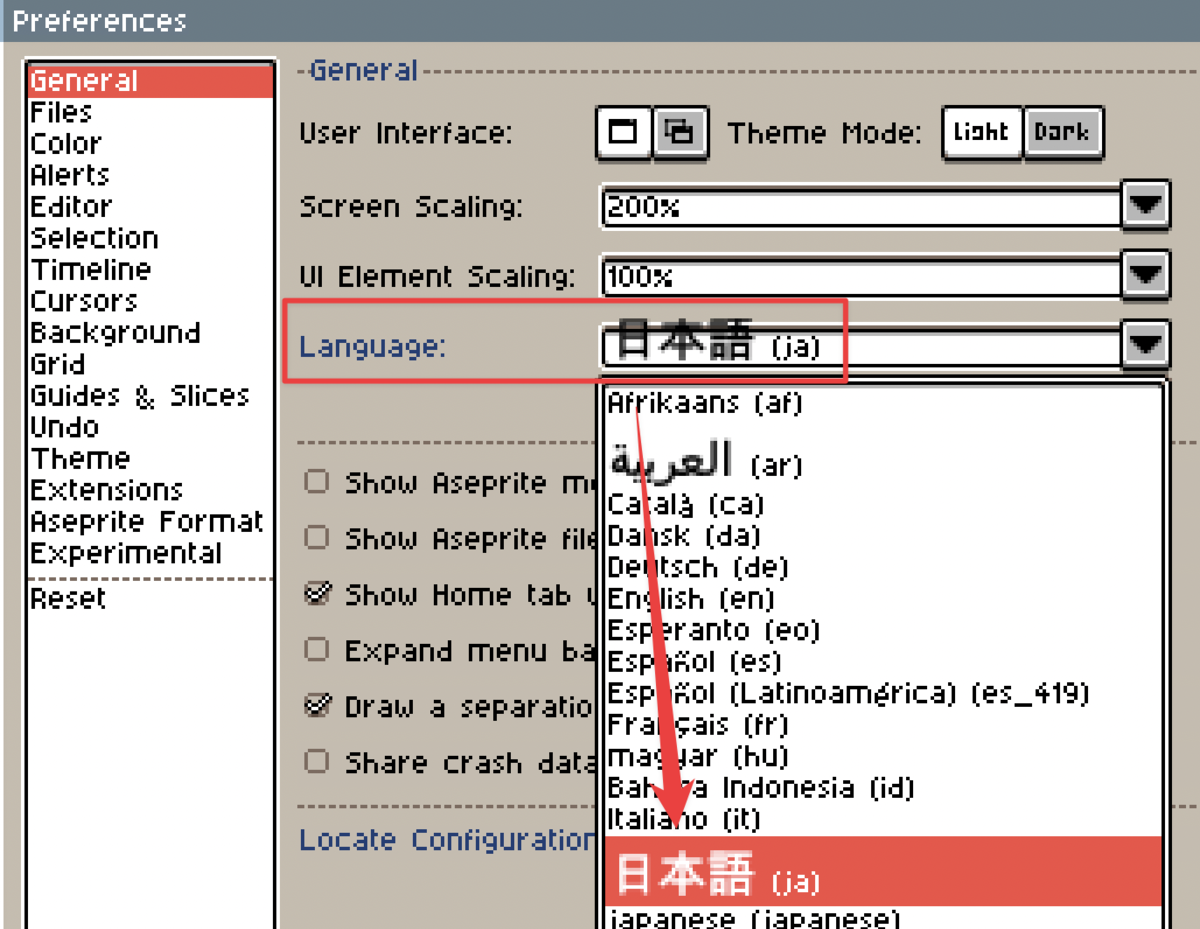
Task: Toggle Share crash data checkbox
Action: click(316, 763)
